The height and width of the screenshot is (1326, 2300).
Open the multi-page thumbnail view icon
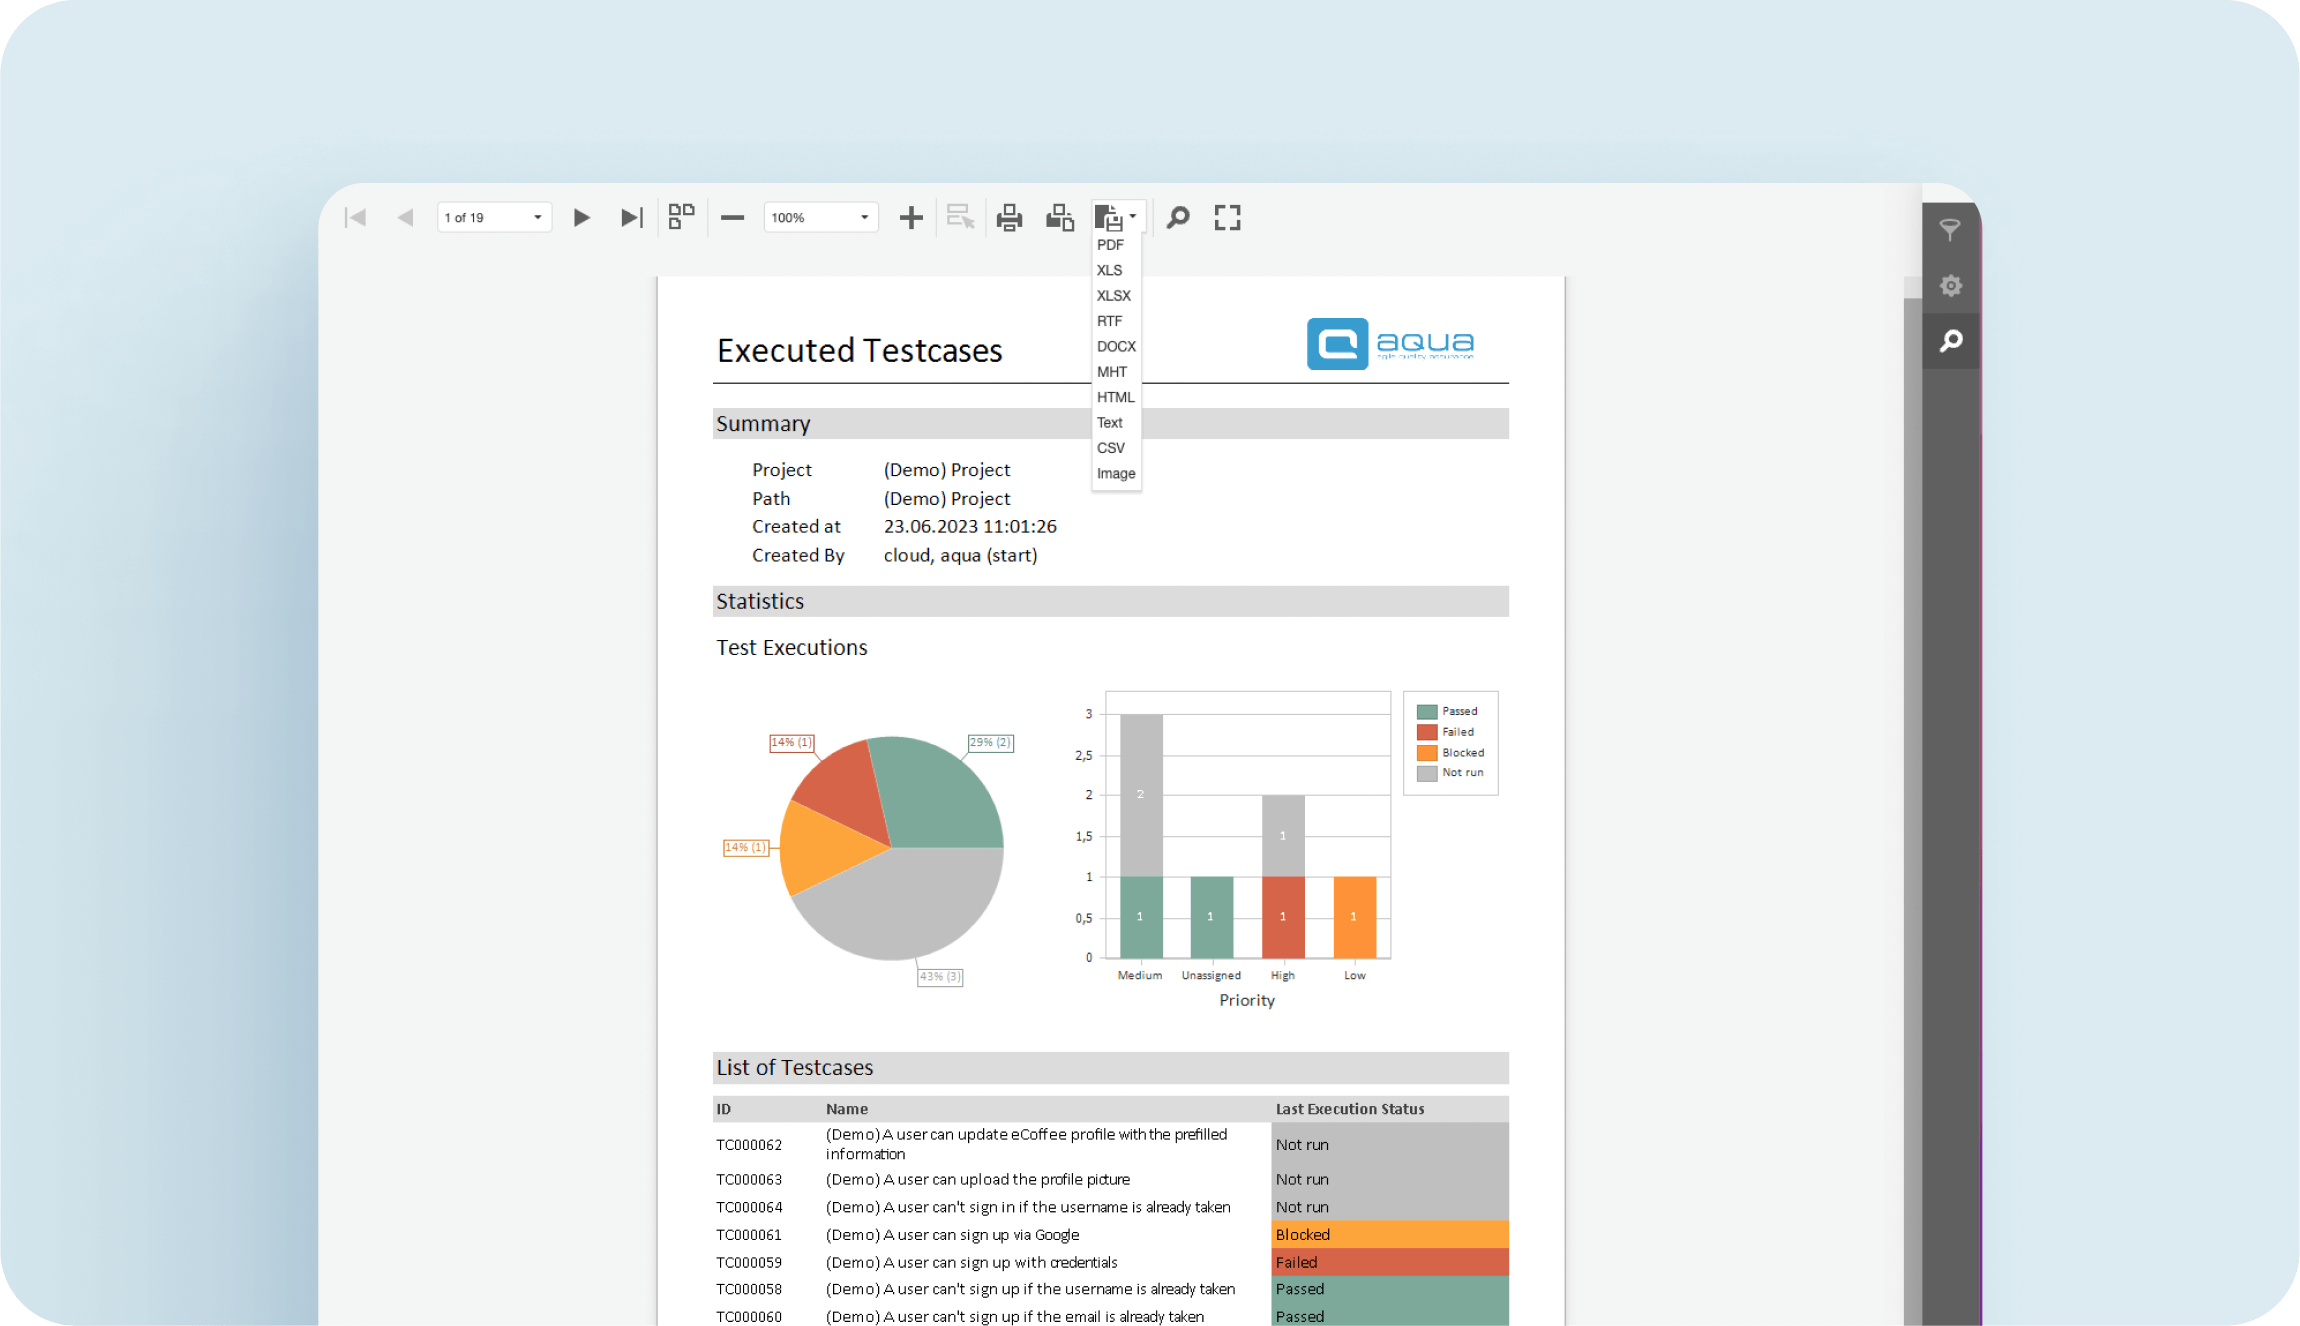681,217
